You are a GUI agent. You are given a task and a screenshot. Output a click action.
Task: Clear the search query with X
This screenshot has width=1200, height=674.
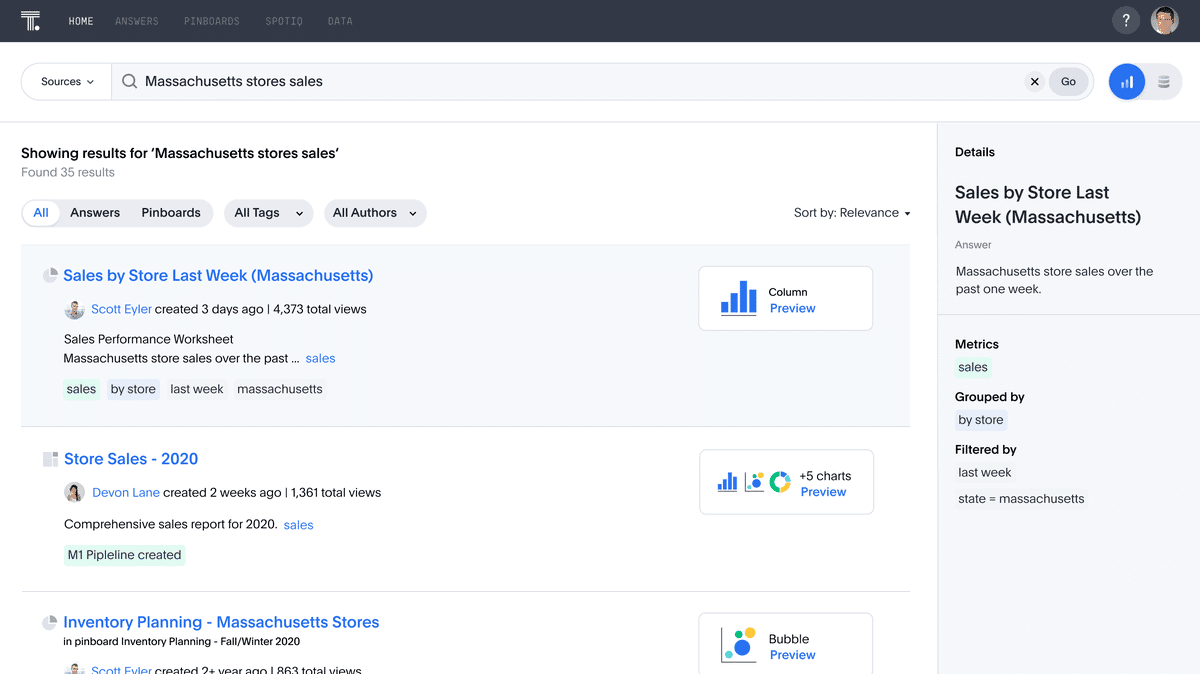(1035, 82)
